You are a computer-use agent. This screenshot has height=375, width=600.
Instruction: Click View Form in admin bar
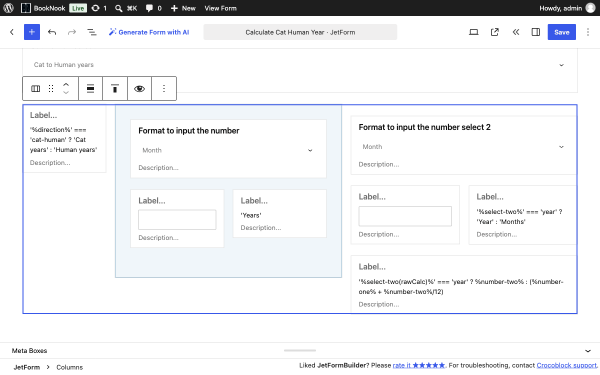(220, 8)
